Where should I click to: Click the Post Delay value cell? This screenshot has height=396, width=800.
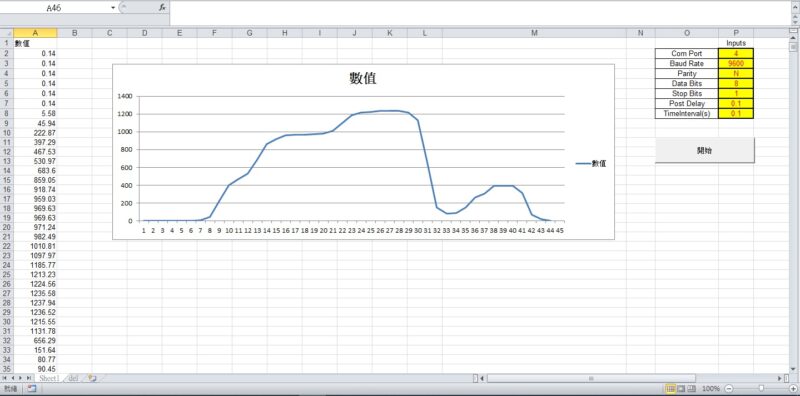[736, 104]
